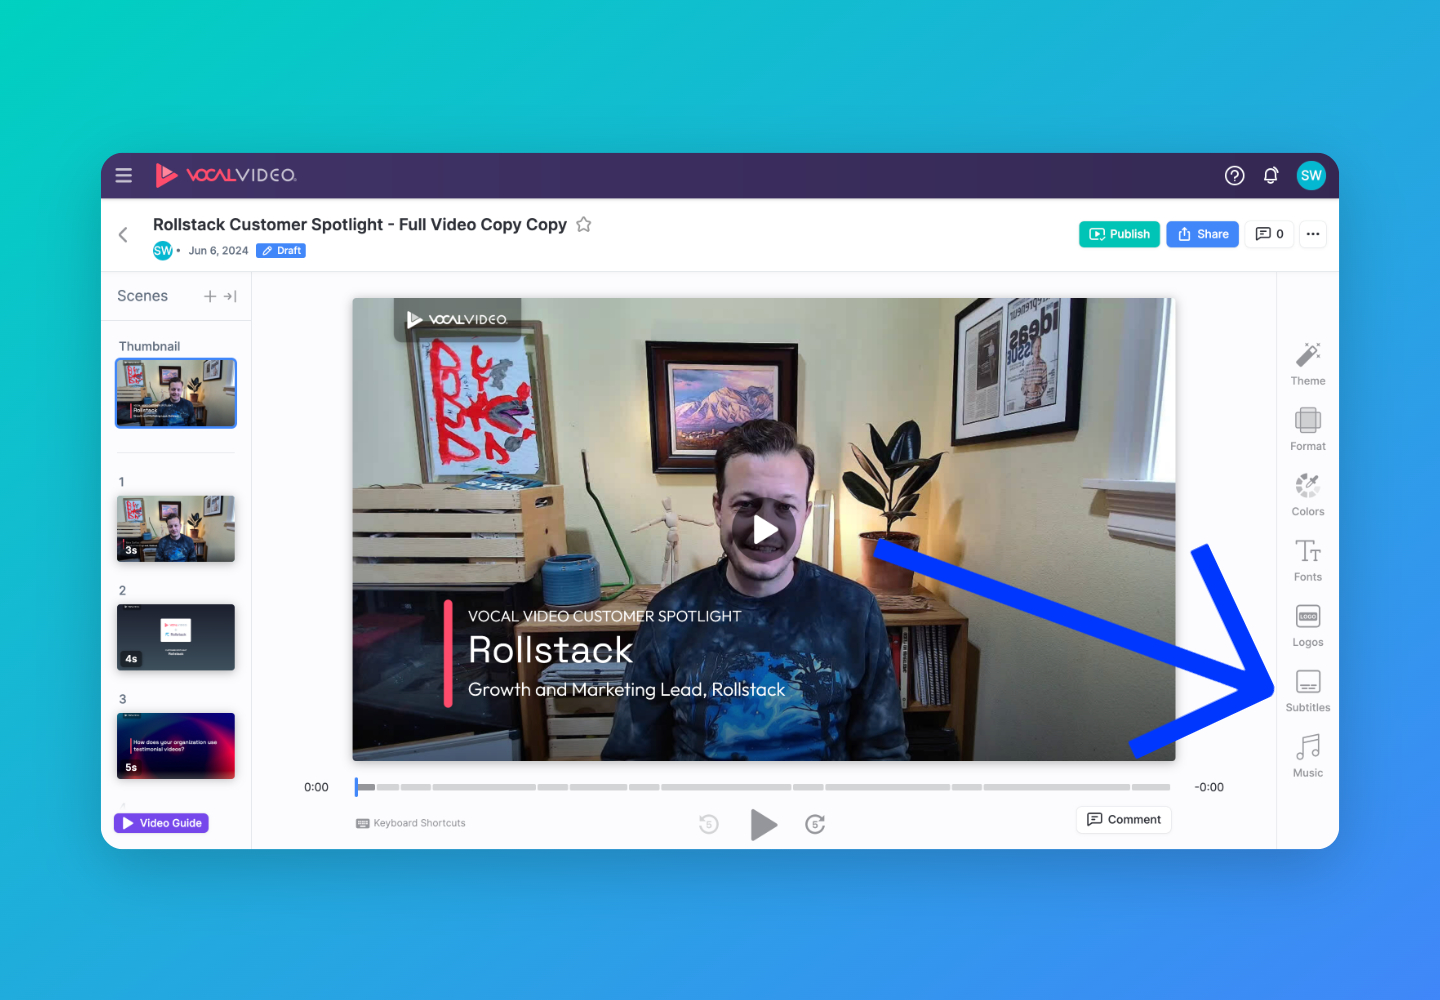Viewport: 1440px width, 1000px height.
Task: Add a new scene with plus icon
Action: (x=210, y=296)
